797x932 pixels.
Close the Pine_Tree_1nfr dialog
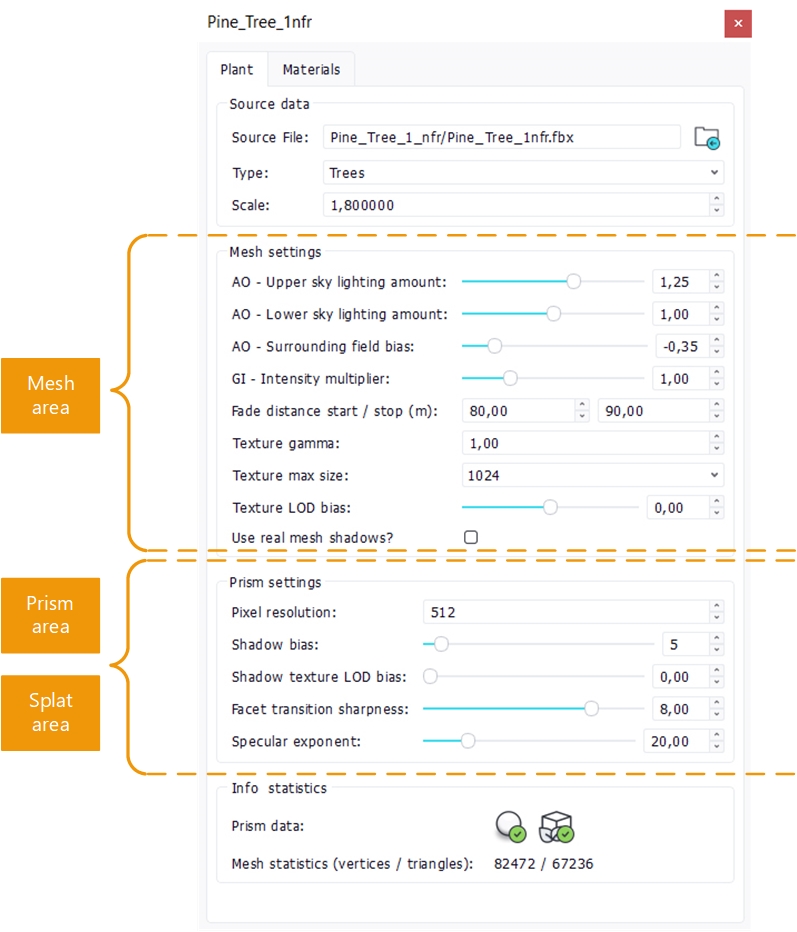click(x=738, y=23)
